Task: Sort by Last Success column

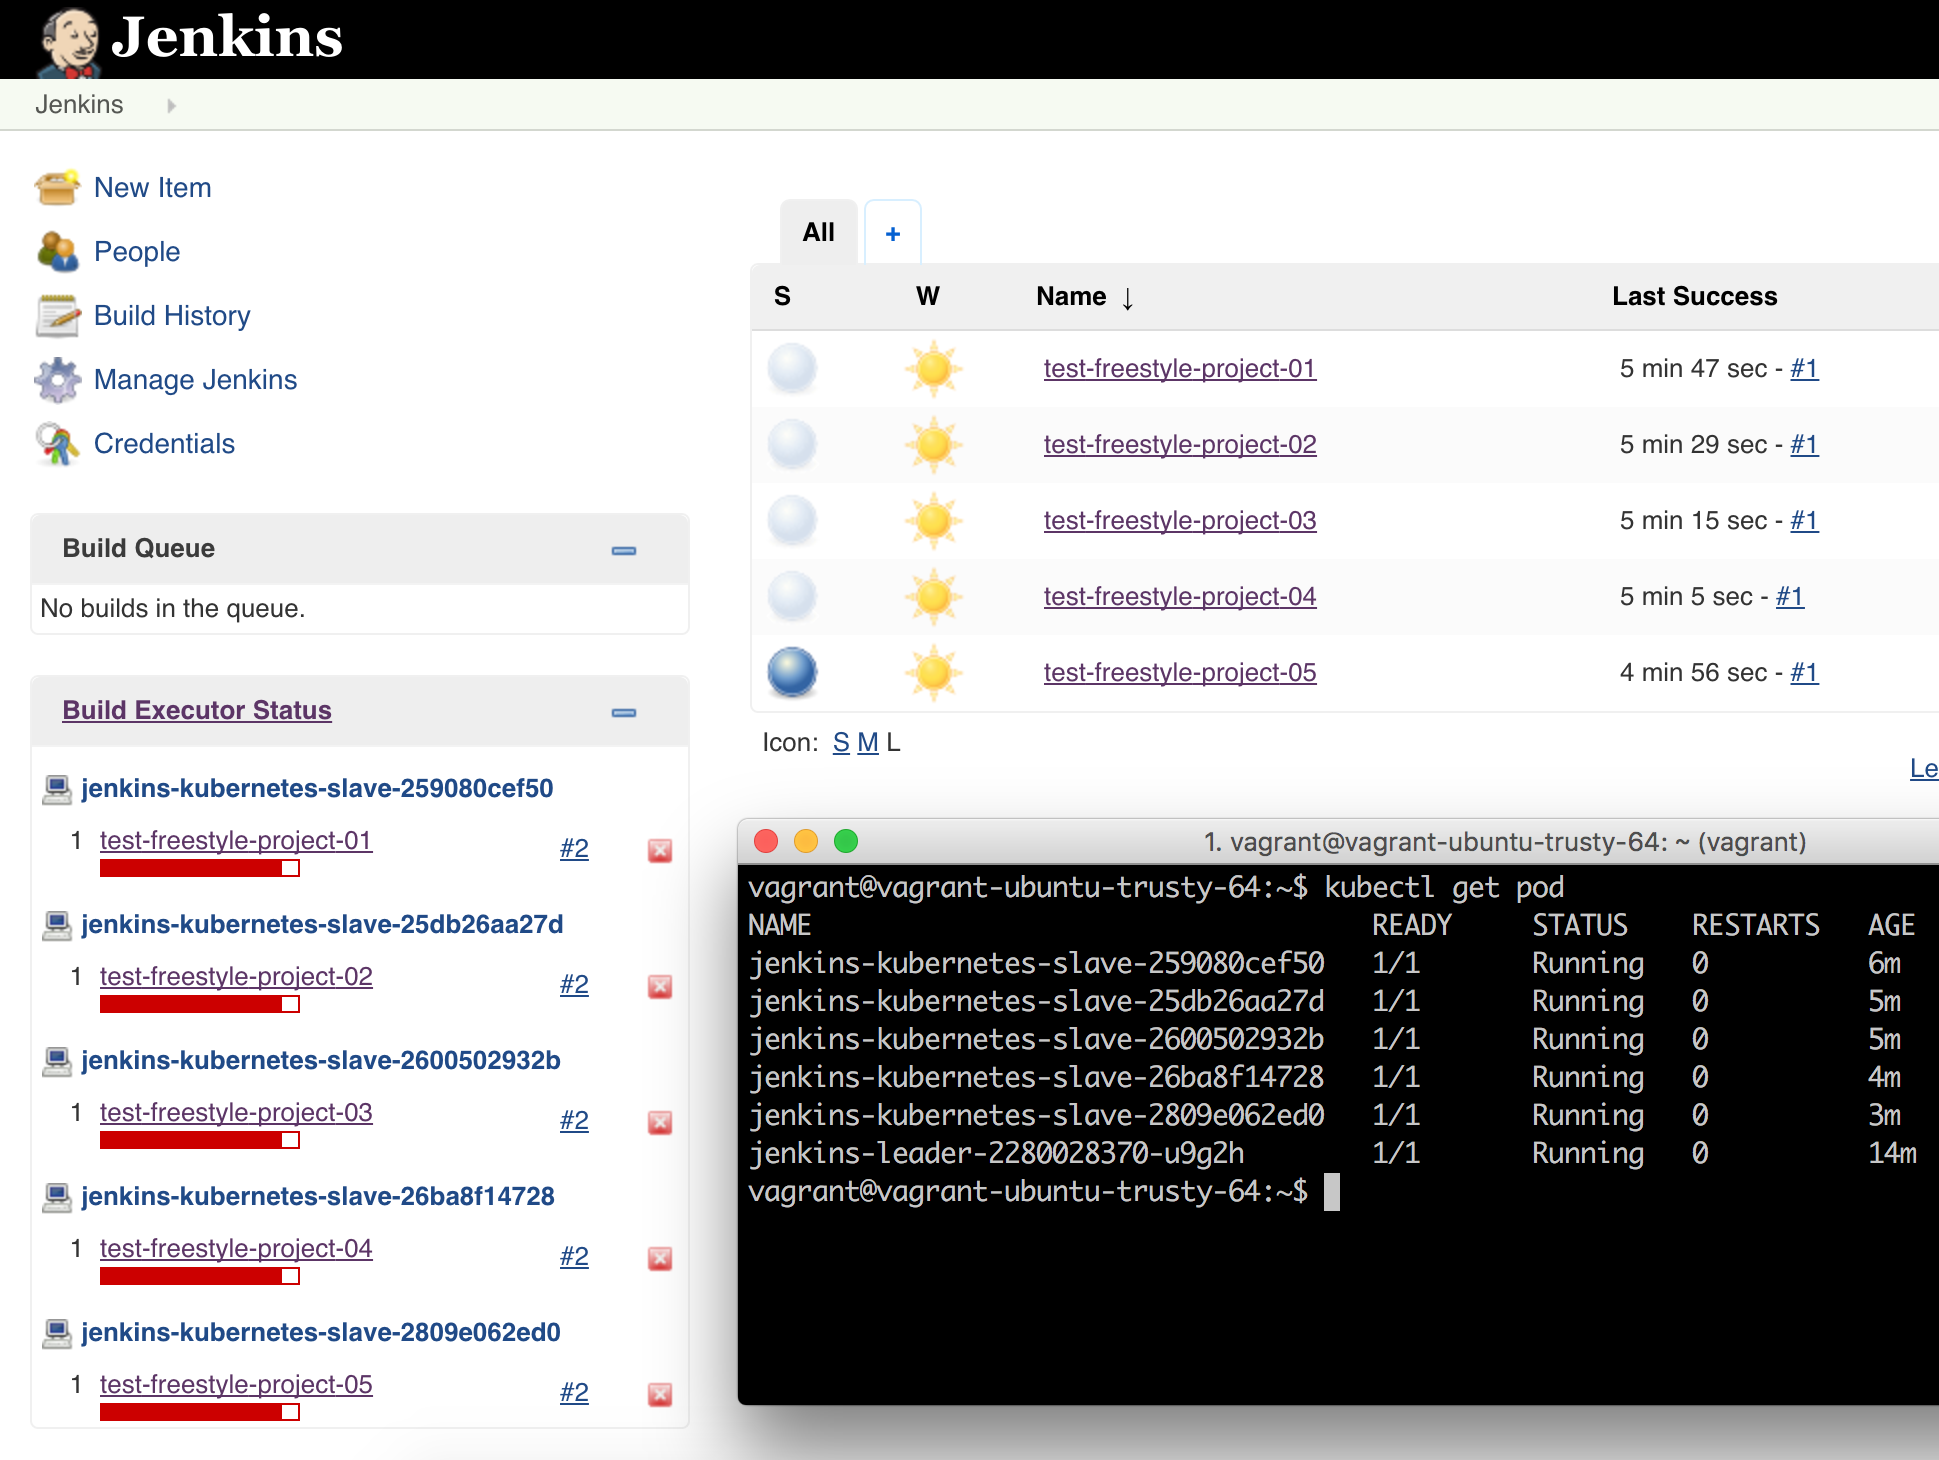Action: point(1694,296)
